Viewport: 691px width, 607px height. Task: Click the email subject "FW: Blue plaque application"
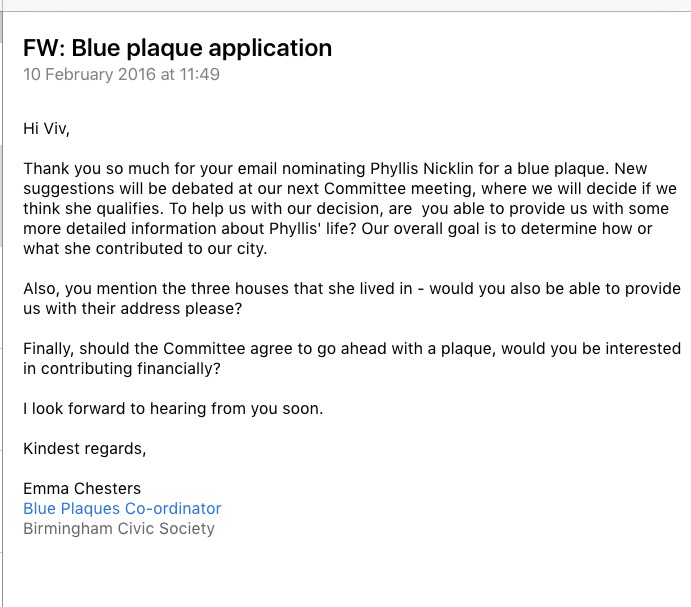tap(177, 47)
